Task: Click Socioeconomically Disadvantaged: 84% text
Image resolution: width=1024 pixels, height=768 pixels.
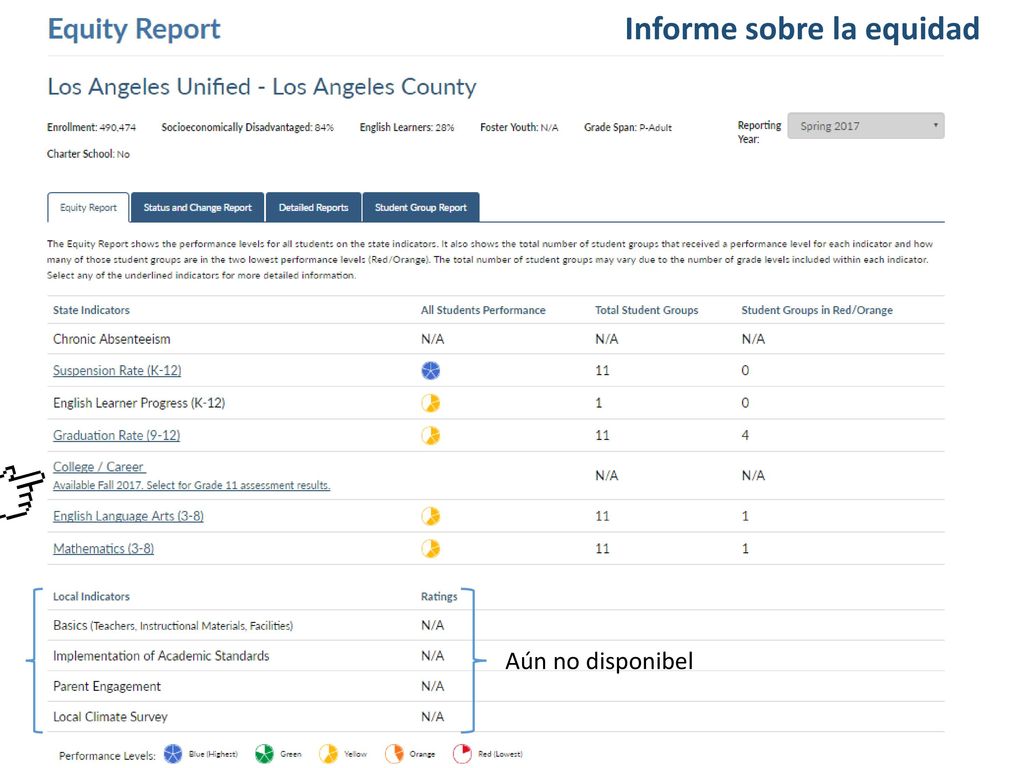Action: coord(248,127)
